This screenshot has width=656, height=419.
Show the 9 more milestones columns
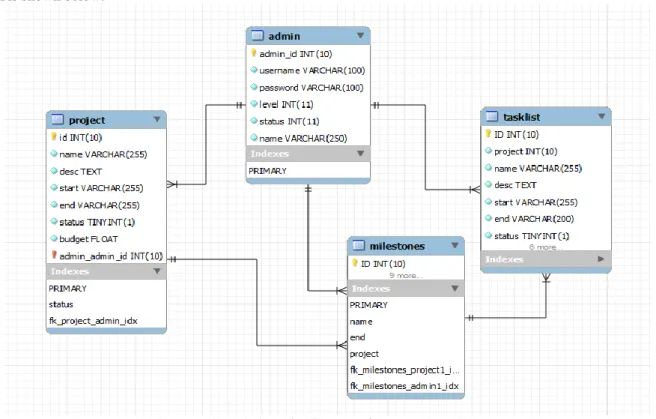[406, 276]
